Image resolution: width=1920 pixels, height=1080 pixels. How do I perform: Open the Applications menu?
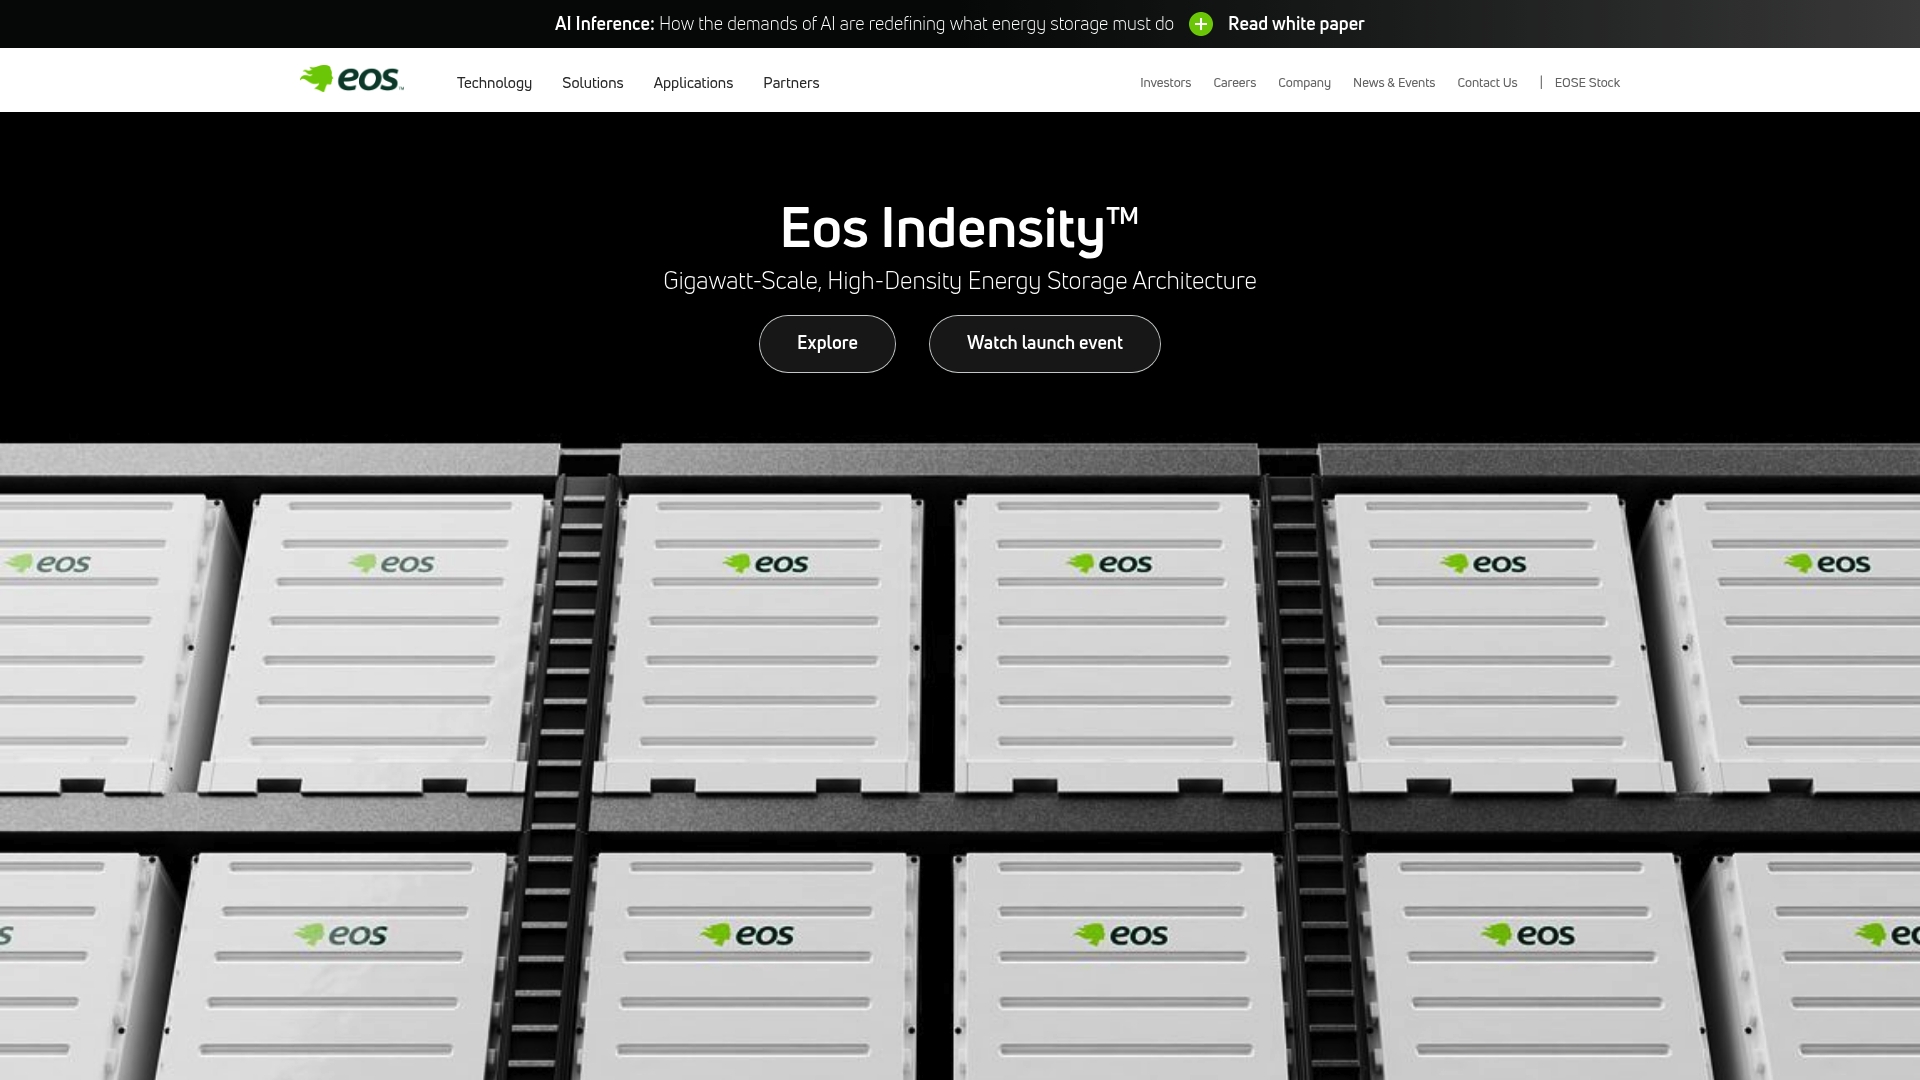click(693, 83)
